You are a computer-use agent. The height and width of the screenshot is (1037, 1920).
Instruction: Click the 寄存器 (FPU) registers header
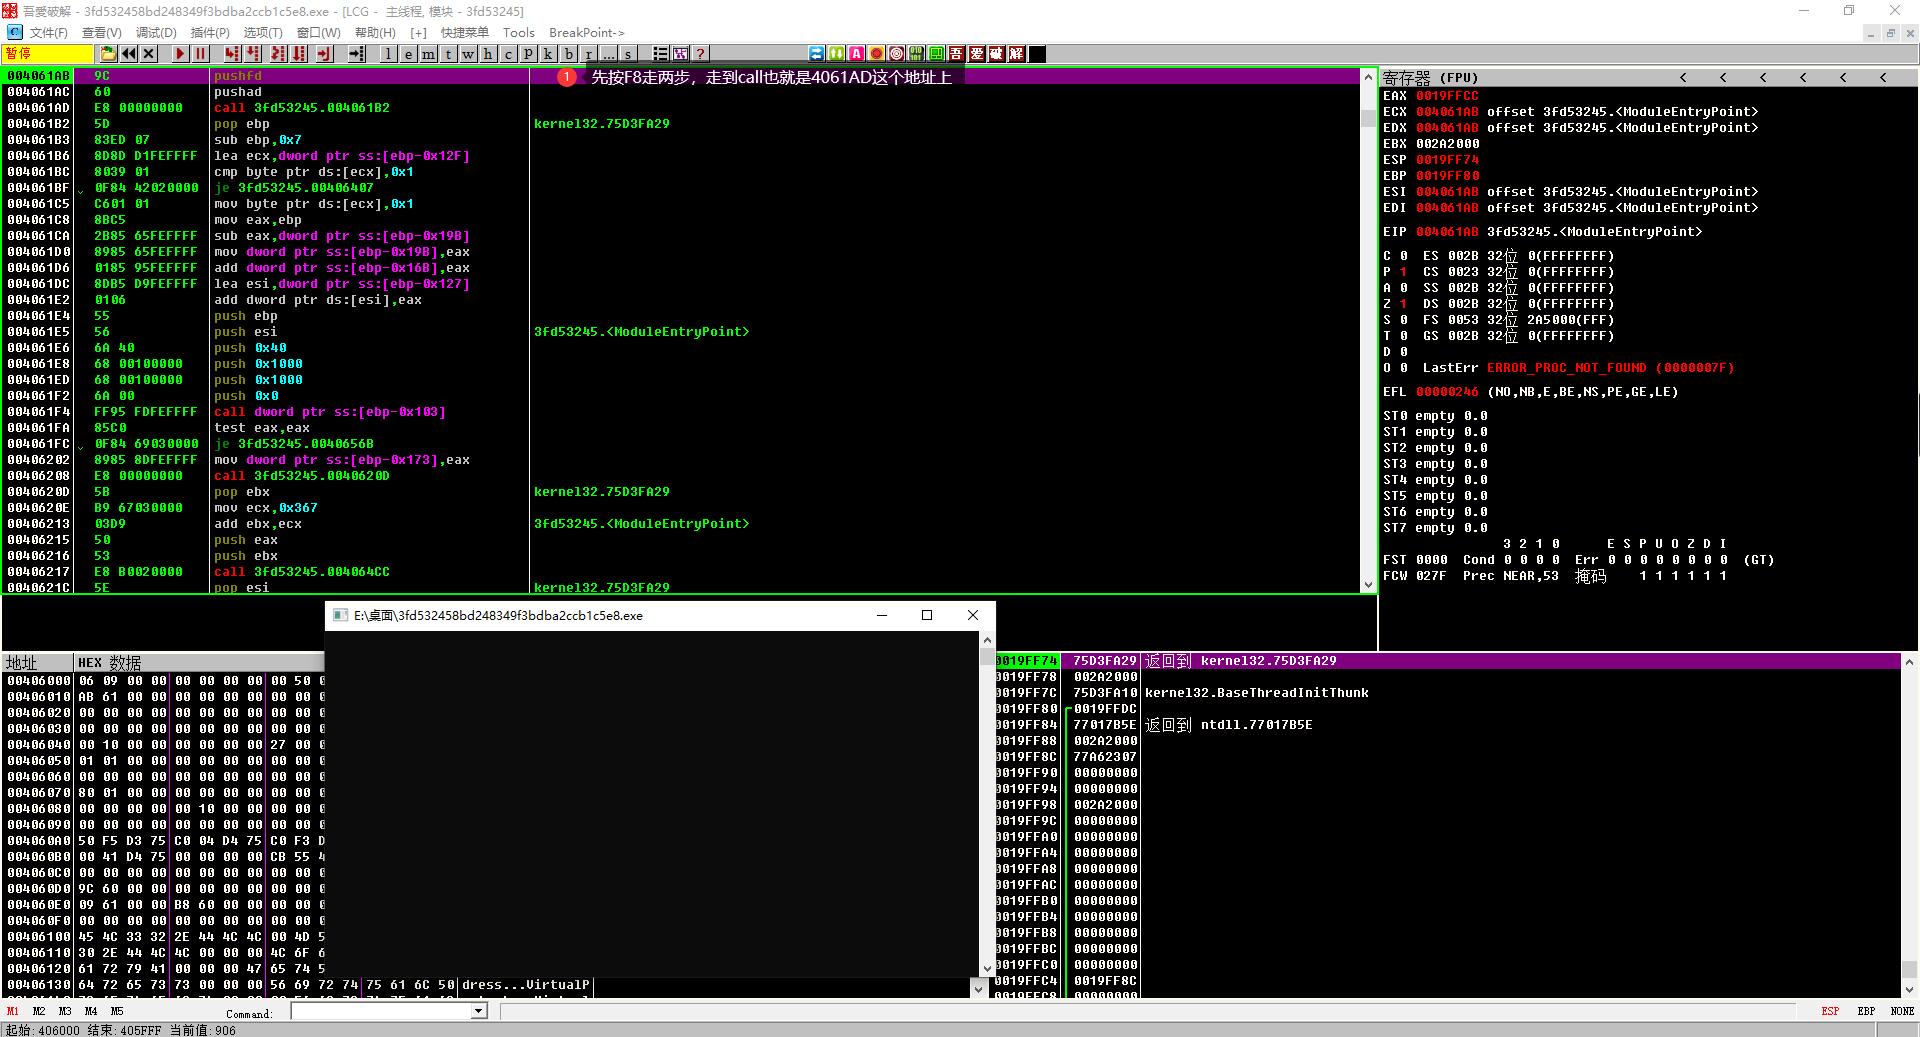tap(1430, 77)
